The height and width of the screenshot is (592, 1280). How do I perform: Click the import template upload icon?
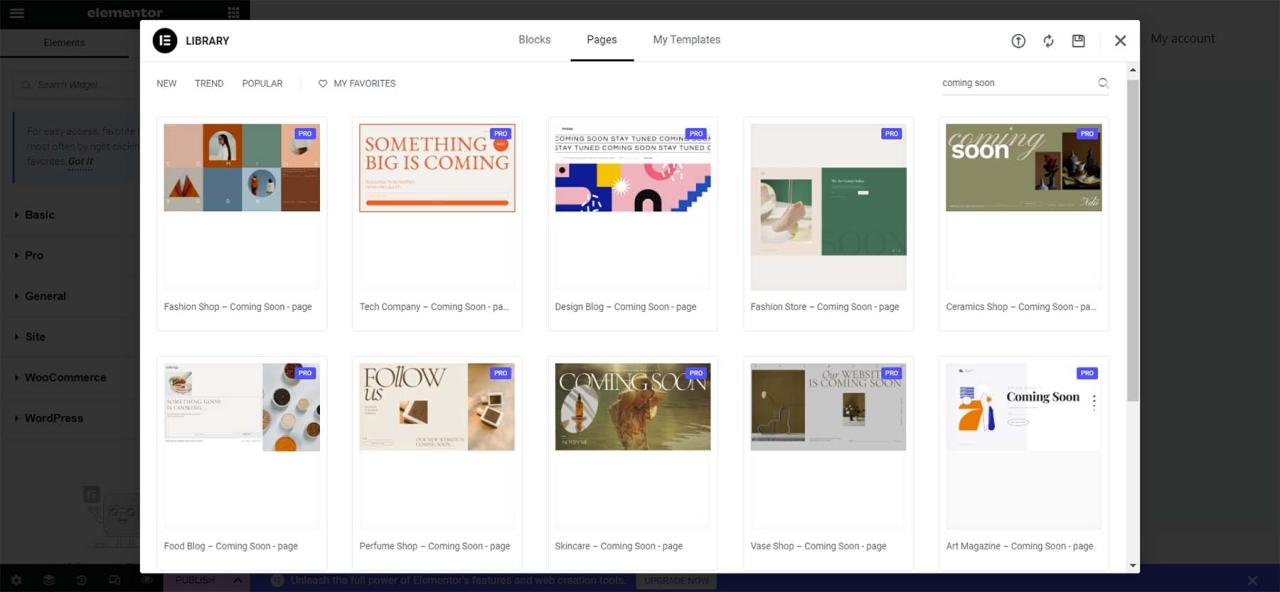(x=1018, y=41)
